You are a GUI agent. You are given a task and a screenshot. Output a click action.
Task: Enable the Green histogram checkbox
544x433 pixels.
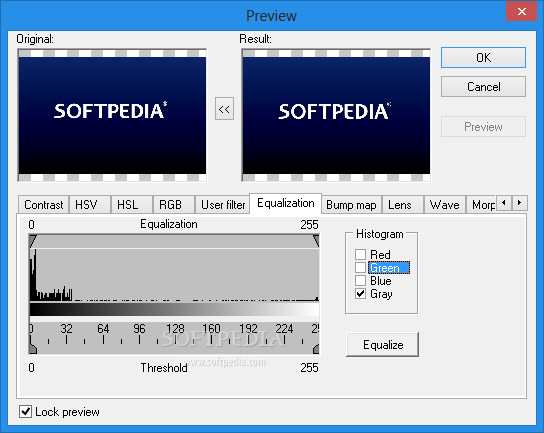click(360, 268)
